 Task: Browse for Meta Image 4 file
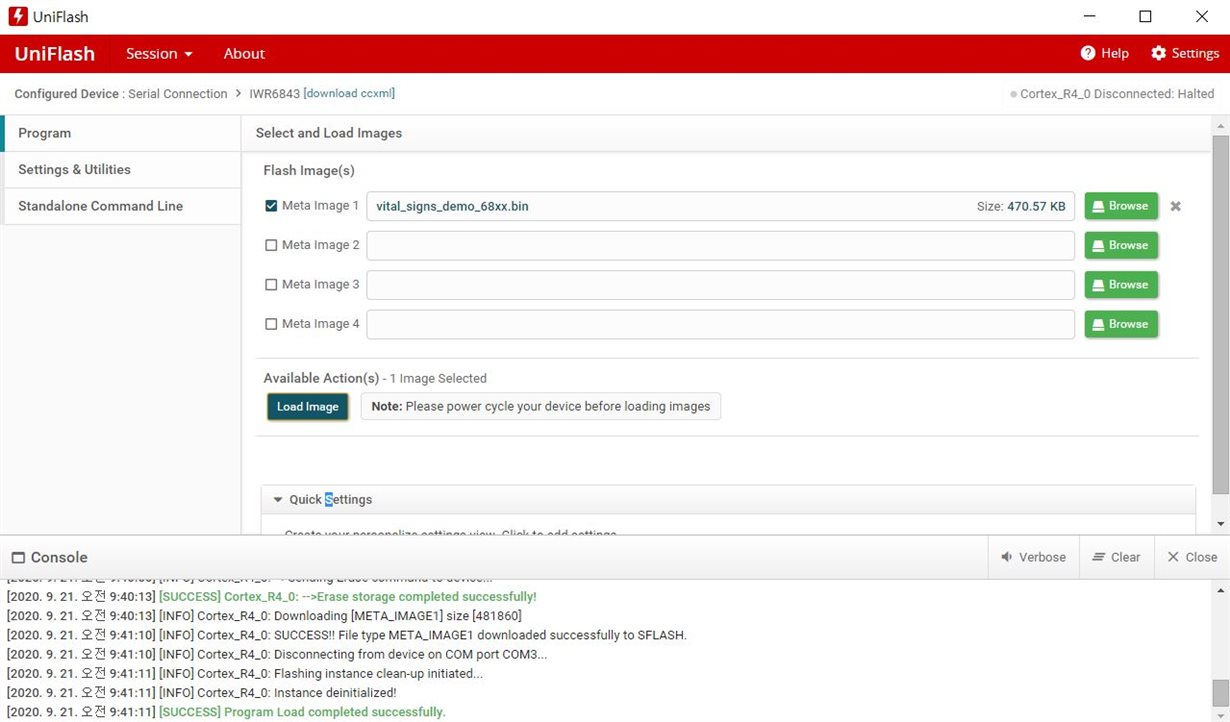[x=1121, y=324]
